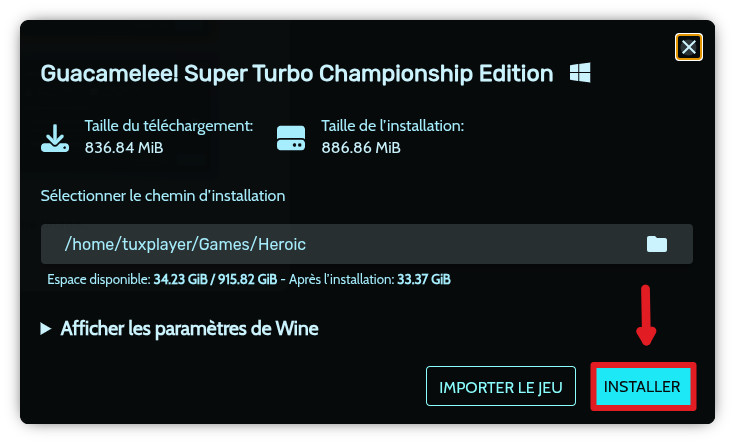
Task: Click the 34.23 GiB / 915.82 GiB value
Action: [215, 279]
